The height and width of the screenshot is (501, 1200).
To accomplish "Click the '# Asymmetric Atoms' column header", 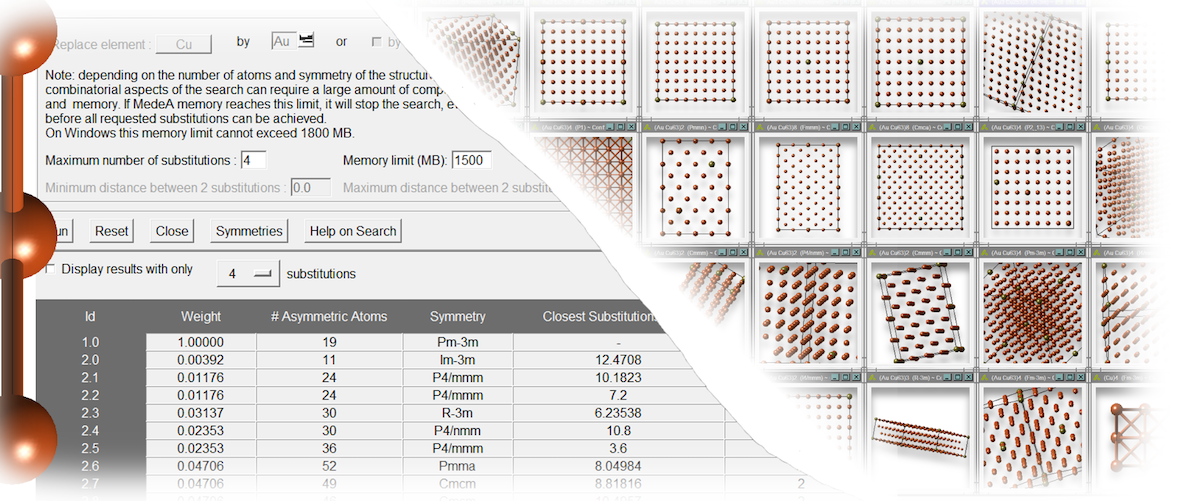I will click(329, 316).
